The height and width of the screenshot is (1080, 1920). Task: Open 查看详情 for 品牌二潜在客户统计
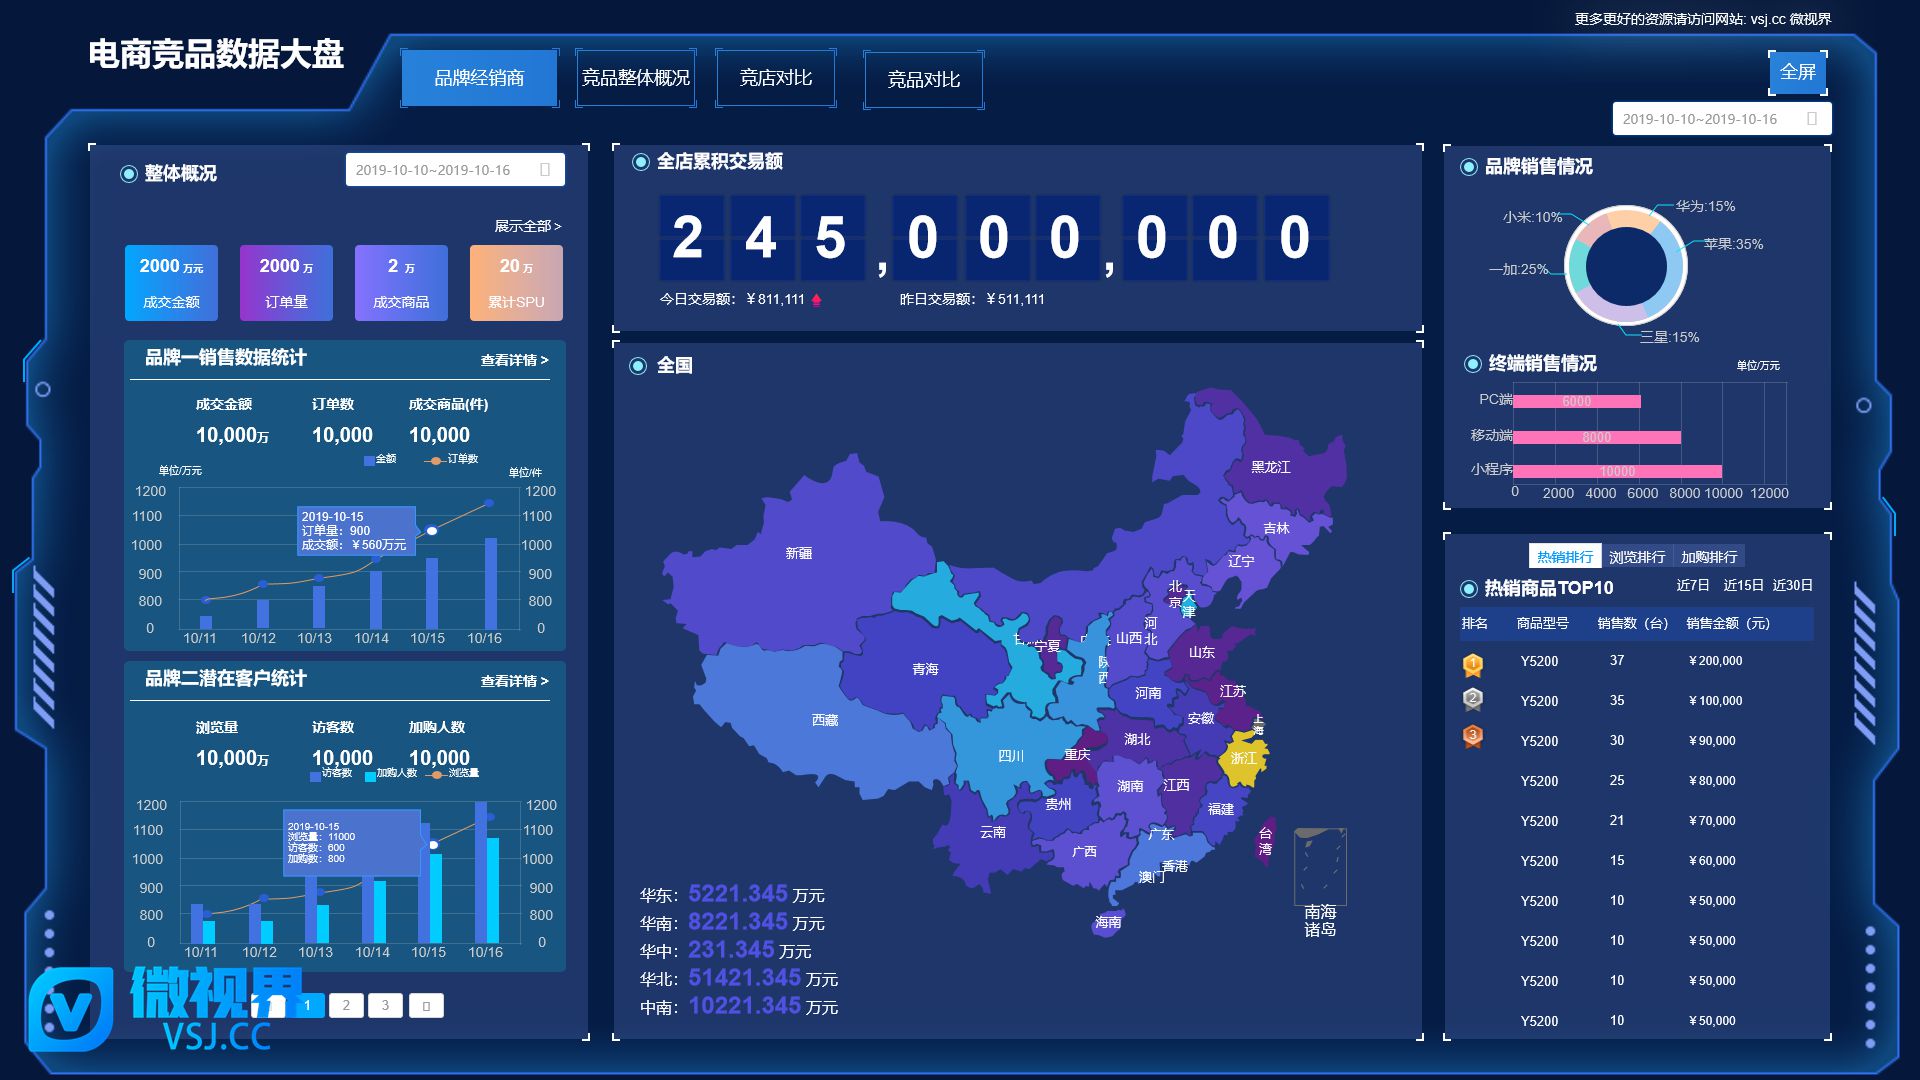click(x=514, y=681)
